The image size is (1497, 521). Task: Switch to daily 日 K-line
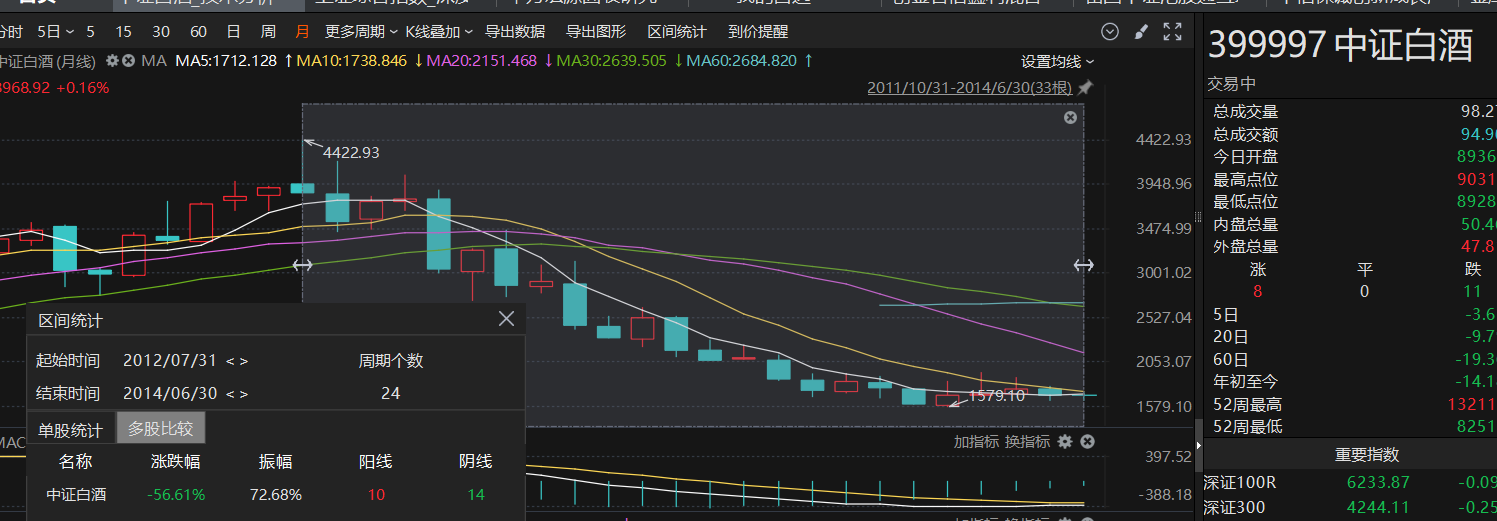[233, 31]
